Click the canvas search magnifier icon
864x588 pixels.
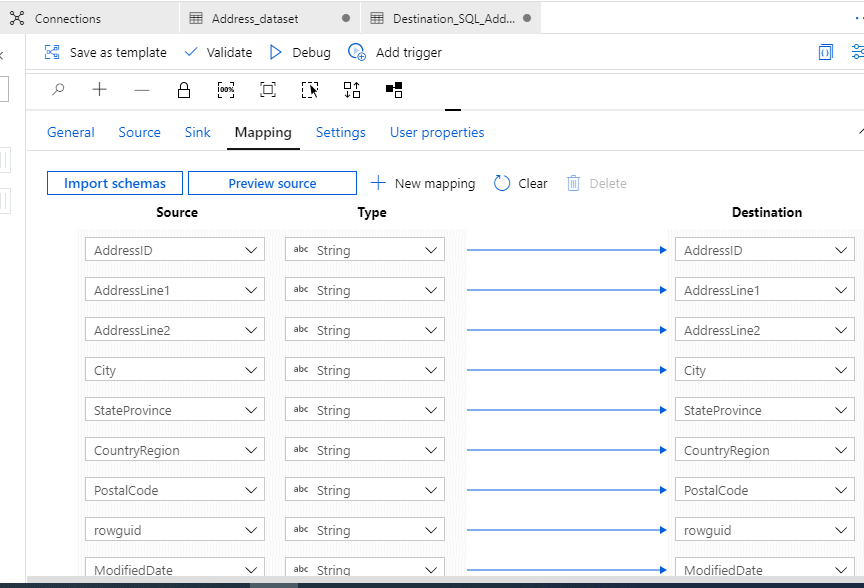pyautogui.click(x=58, y=90)
